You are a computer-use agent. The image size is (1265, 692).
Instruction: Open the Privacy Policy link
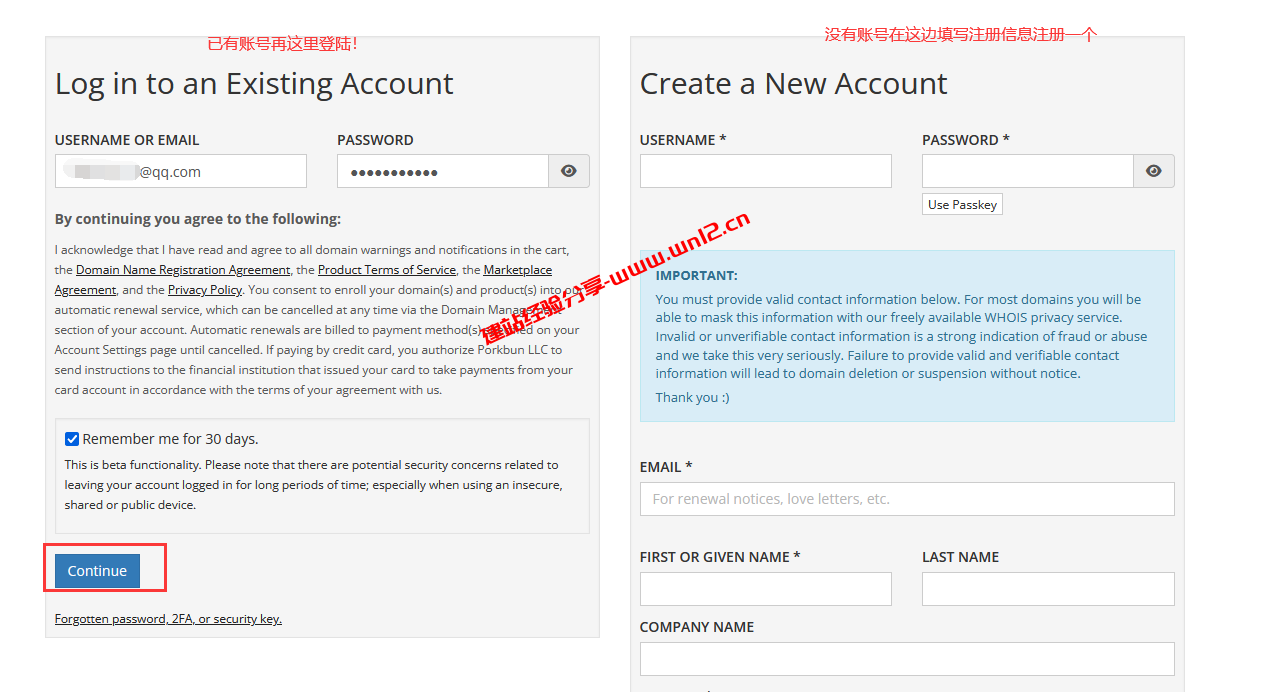(205, 290)
